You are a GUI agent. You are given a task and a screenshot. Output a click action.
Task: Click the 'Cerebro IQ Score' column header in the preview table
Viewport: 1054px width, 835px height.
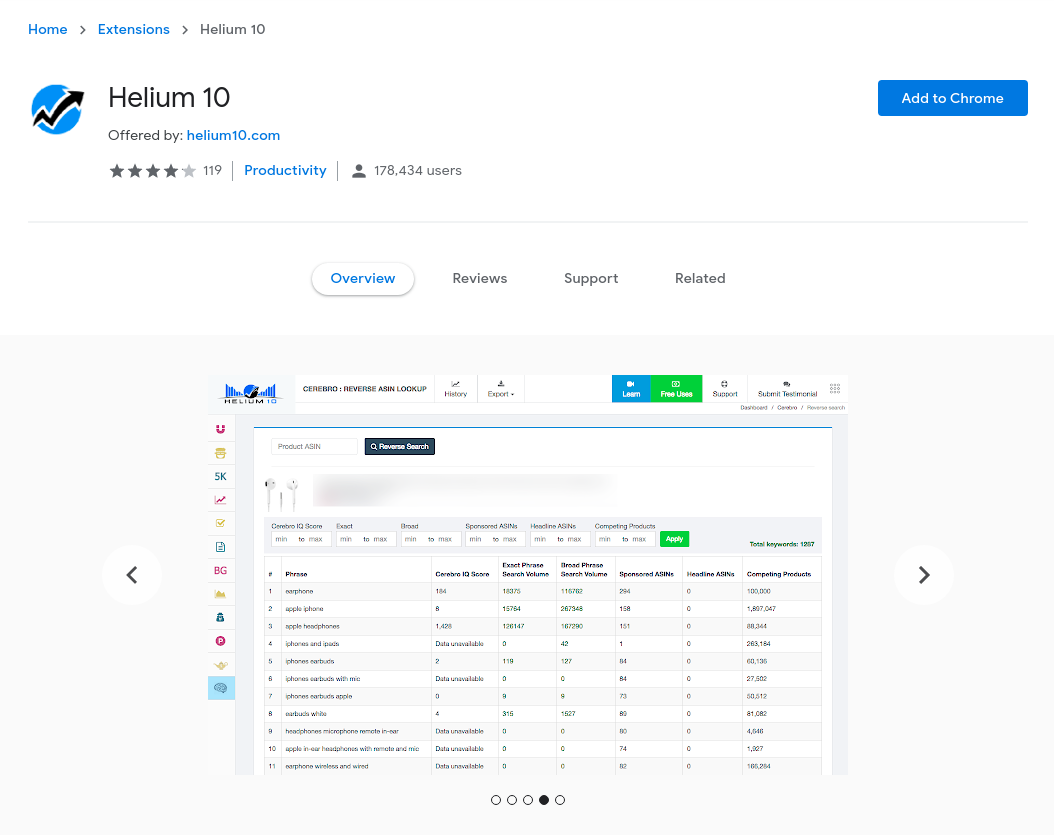tap(462, 574)
